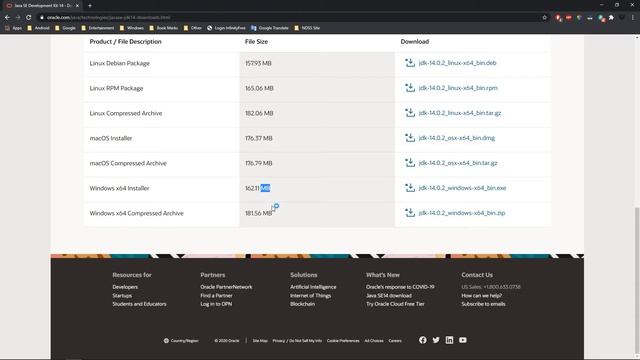Open Artificial Intelligence link

pyautogui.click(x=313, y=287)
